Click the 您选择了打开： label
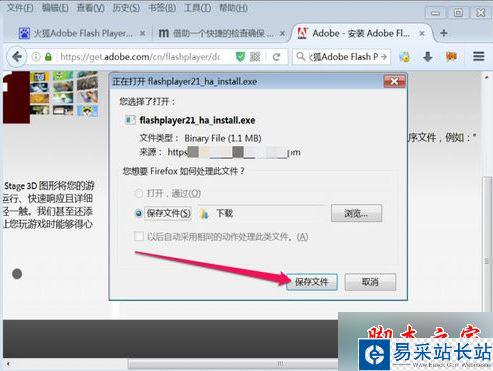The width and height of the screenshot is (493, 371). pyautogui.click(x=147, y=101)
